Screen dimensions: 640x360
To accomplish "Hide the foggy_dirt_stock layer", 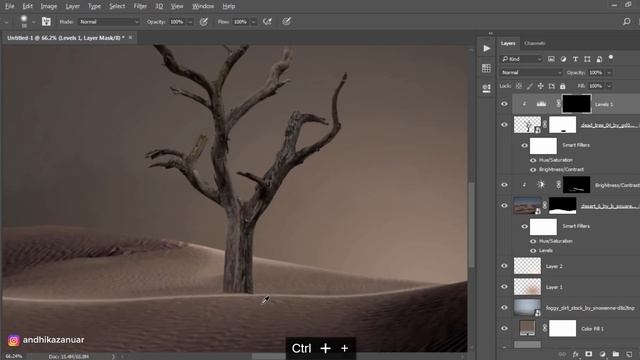I will tap(504, 308).
